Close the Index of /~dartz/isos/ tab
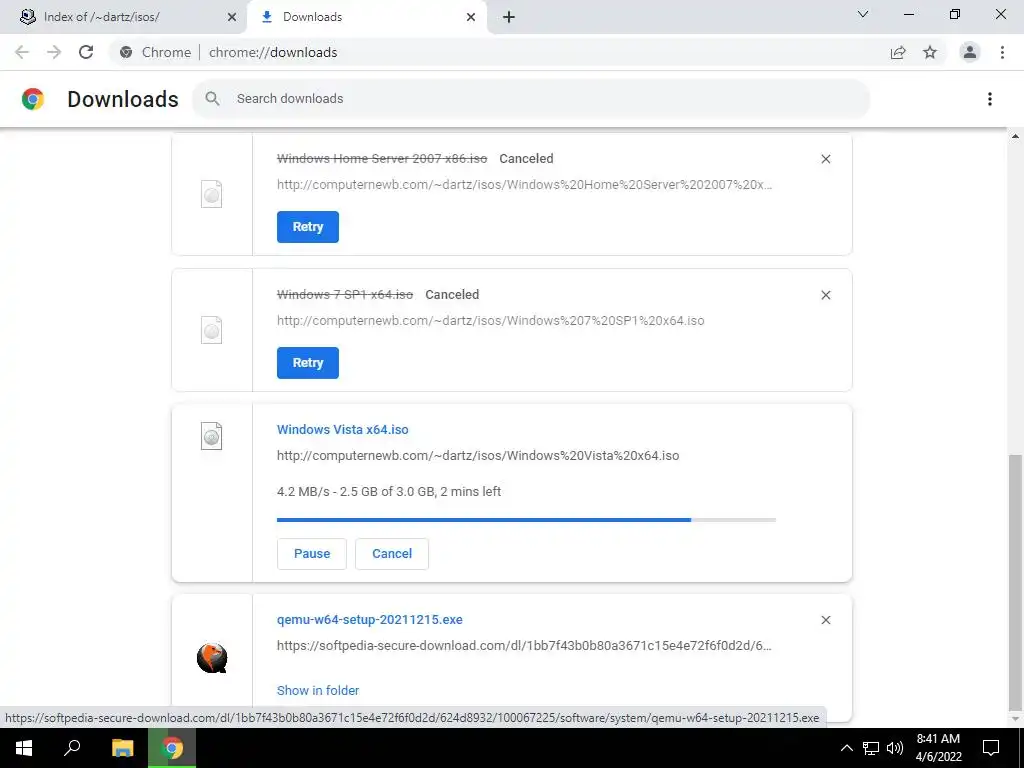Screen dimensions: 1024x768 (232, 17)
